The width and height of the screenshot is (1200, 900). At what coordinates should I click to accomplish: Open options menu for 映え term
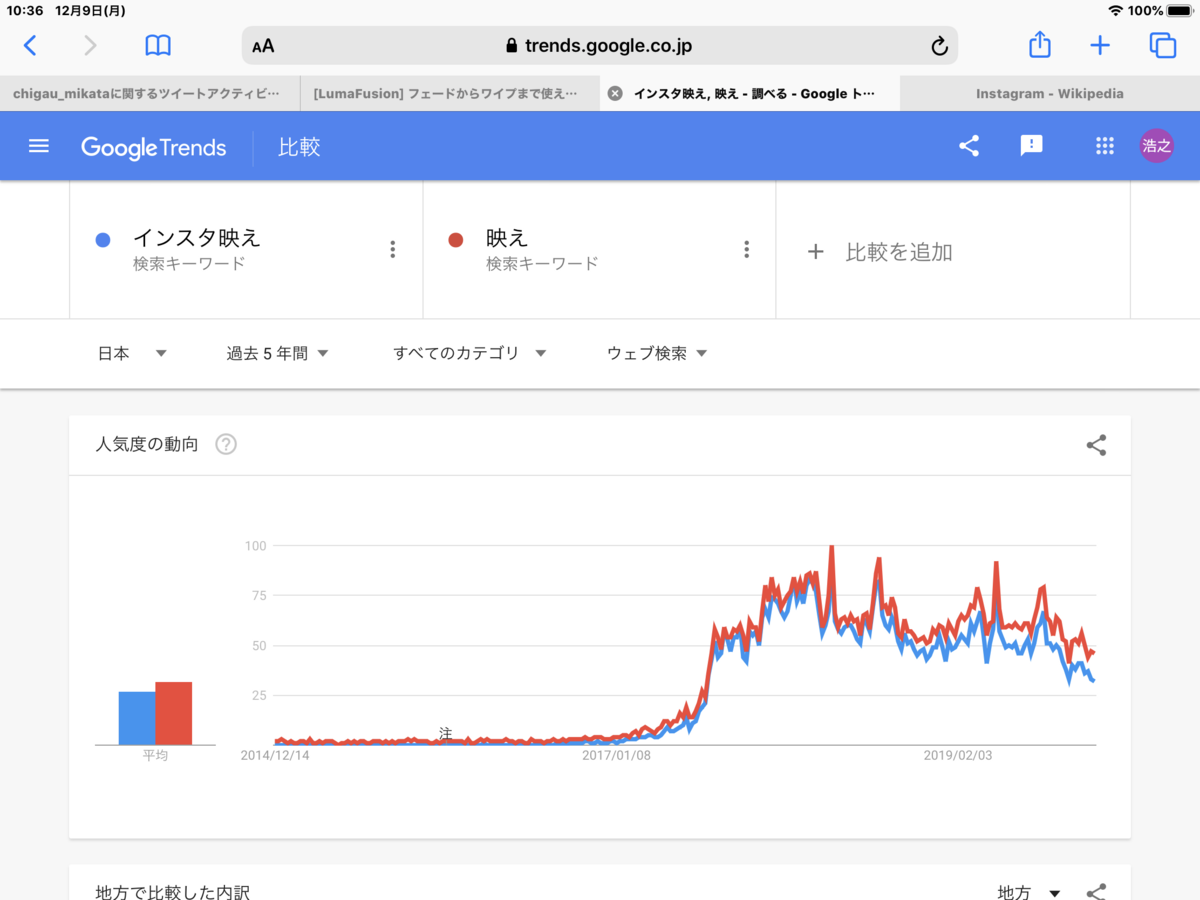[746, 249]
